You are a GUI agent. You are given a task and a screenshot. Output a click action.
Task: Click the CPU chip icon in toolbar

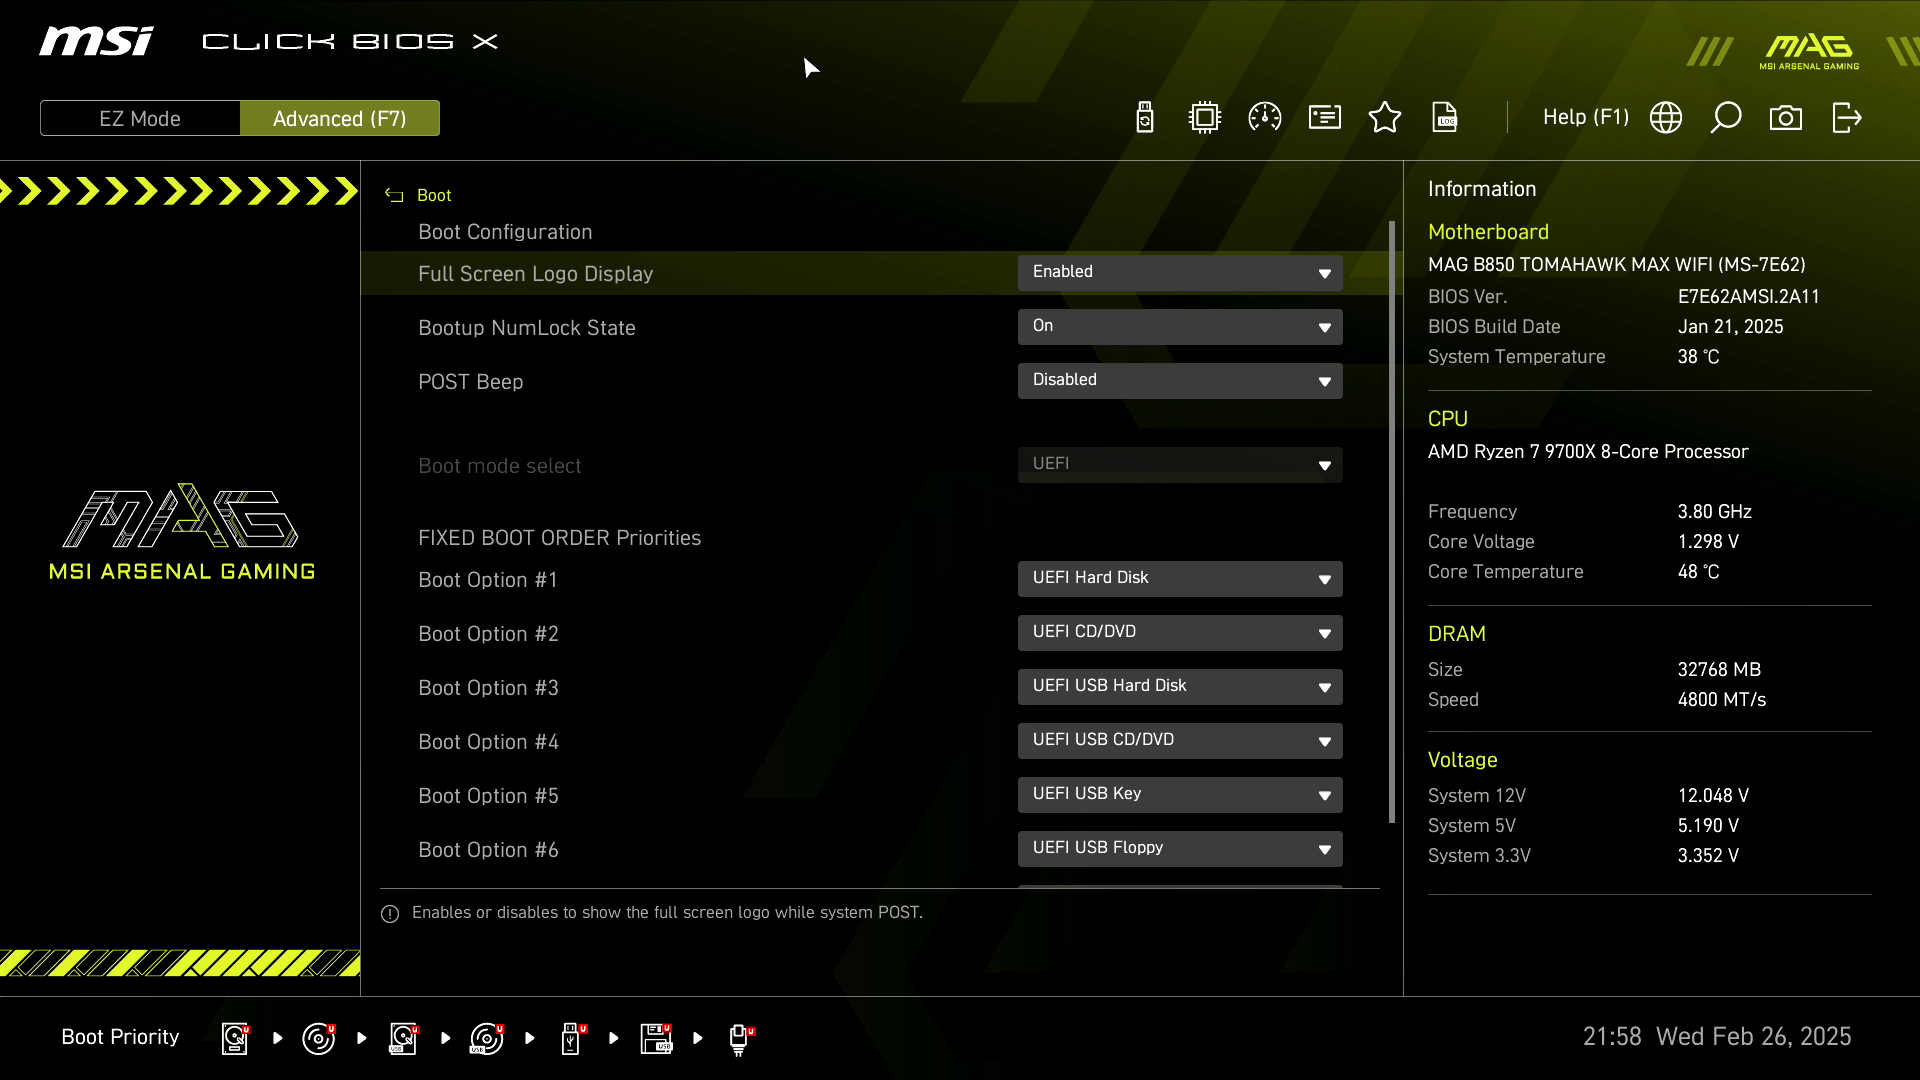point(1205,118)
